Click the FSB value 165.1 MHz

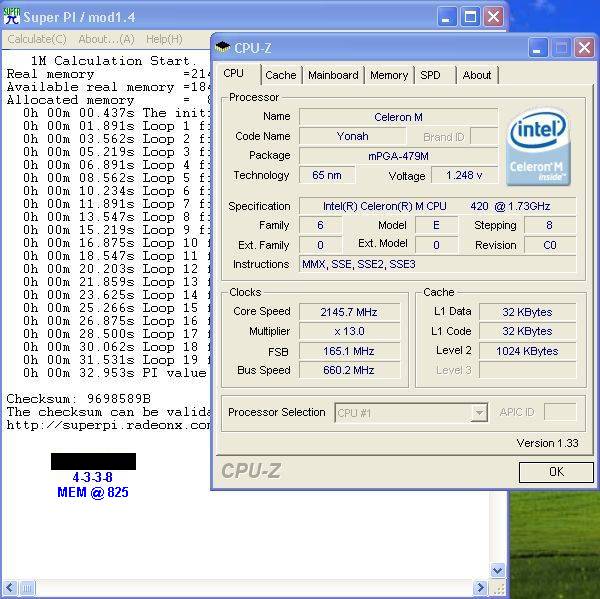point(349,351)
